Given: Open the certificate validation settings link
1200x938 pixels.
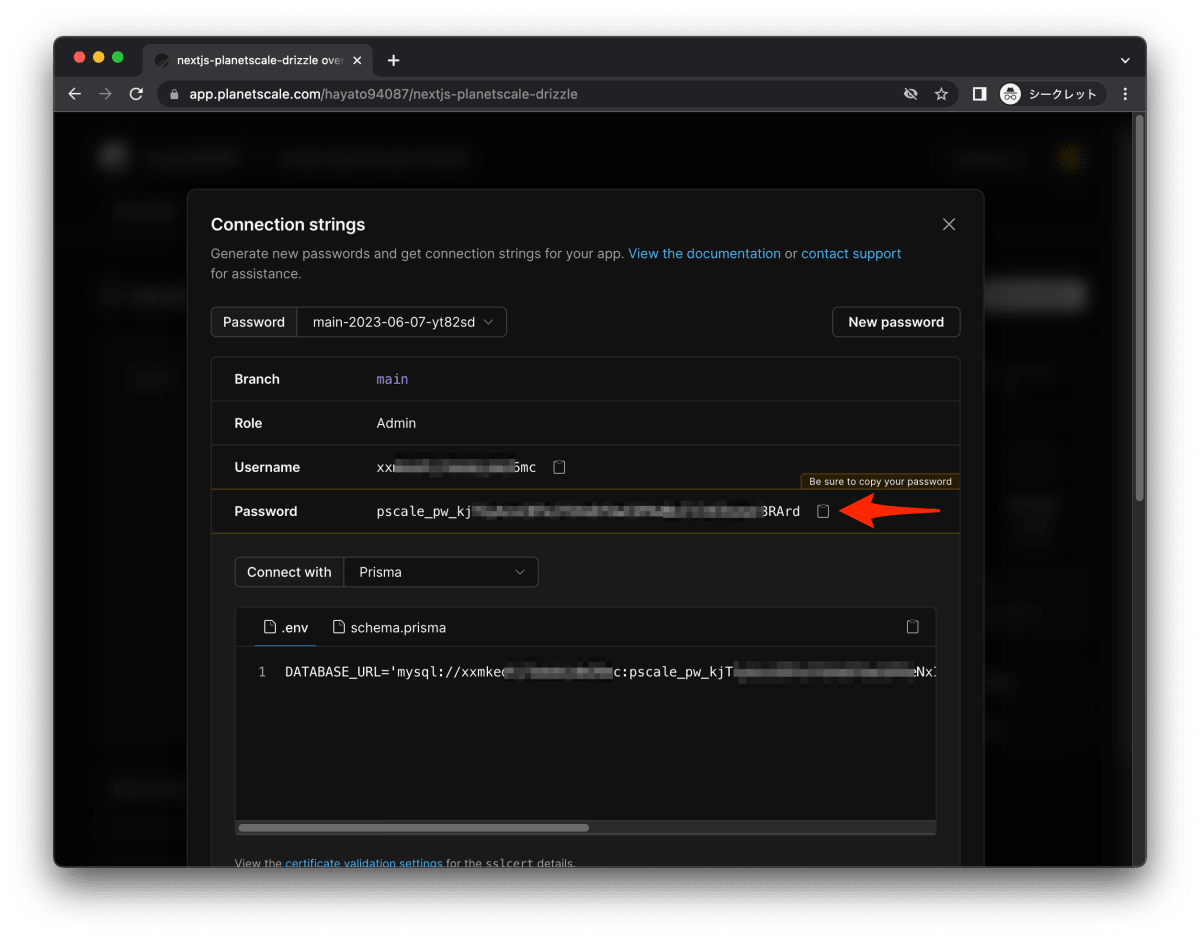Looking at the screenshot, I should click(364, 863).
